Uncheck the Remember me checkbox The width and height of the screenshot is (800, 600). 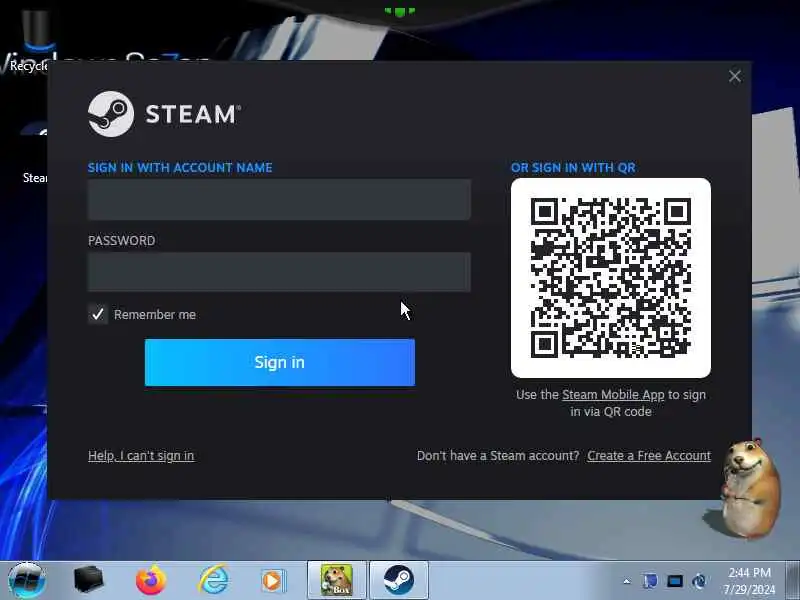pos(97,314)
